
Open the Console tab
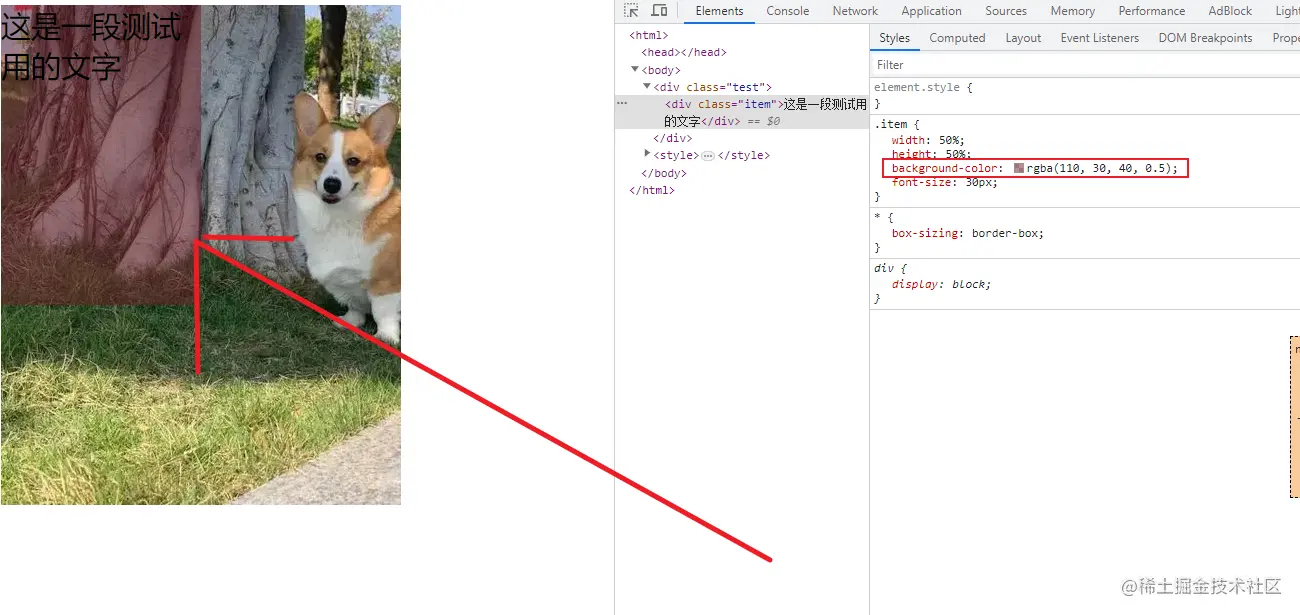[x=788, y=11]
